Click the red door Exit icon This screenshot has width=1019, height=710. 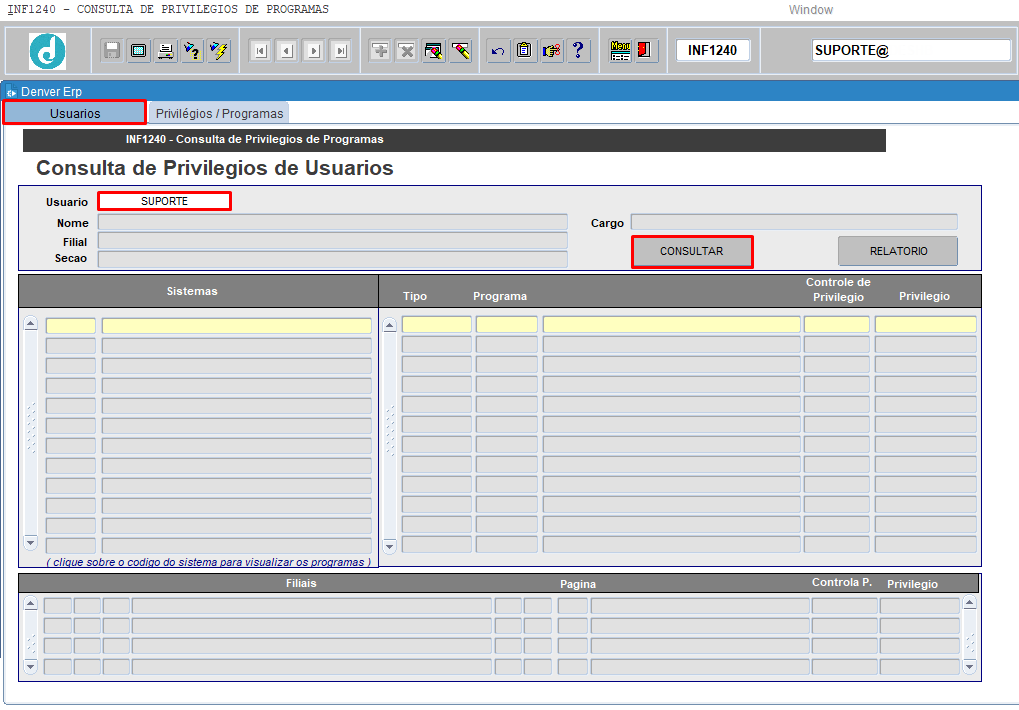point(645,51)
